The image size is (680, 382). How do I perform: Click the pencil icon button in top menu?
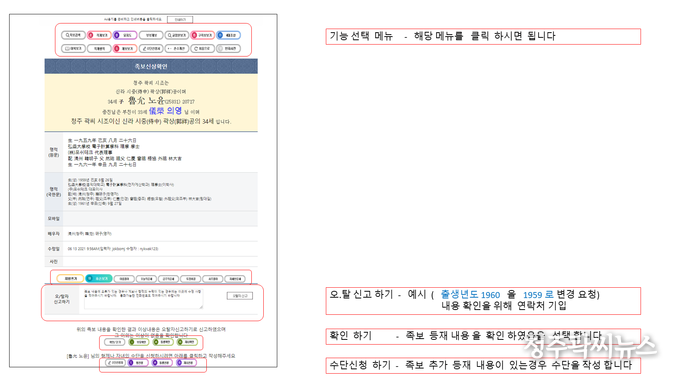(151, 49)
